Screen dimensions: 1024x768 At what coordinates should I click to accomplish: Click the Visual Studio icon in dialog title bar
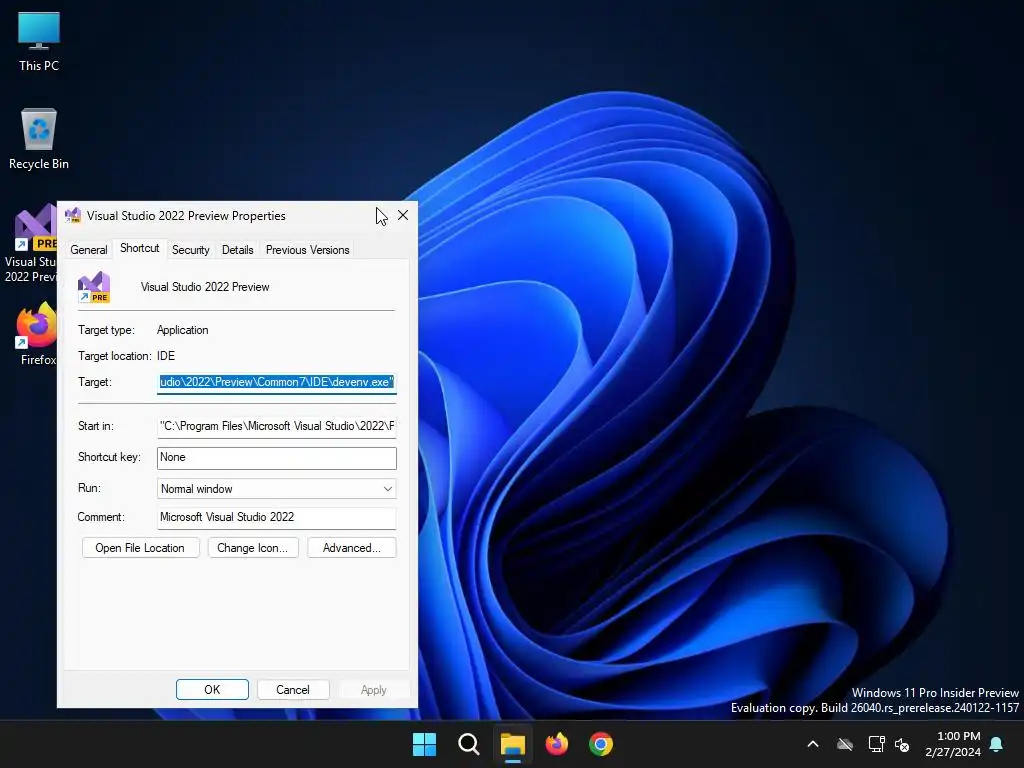tap(73, 216)
